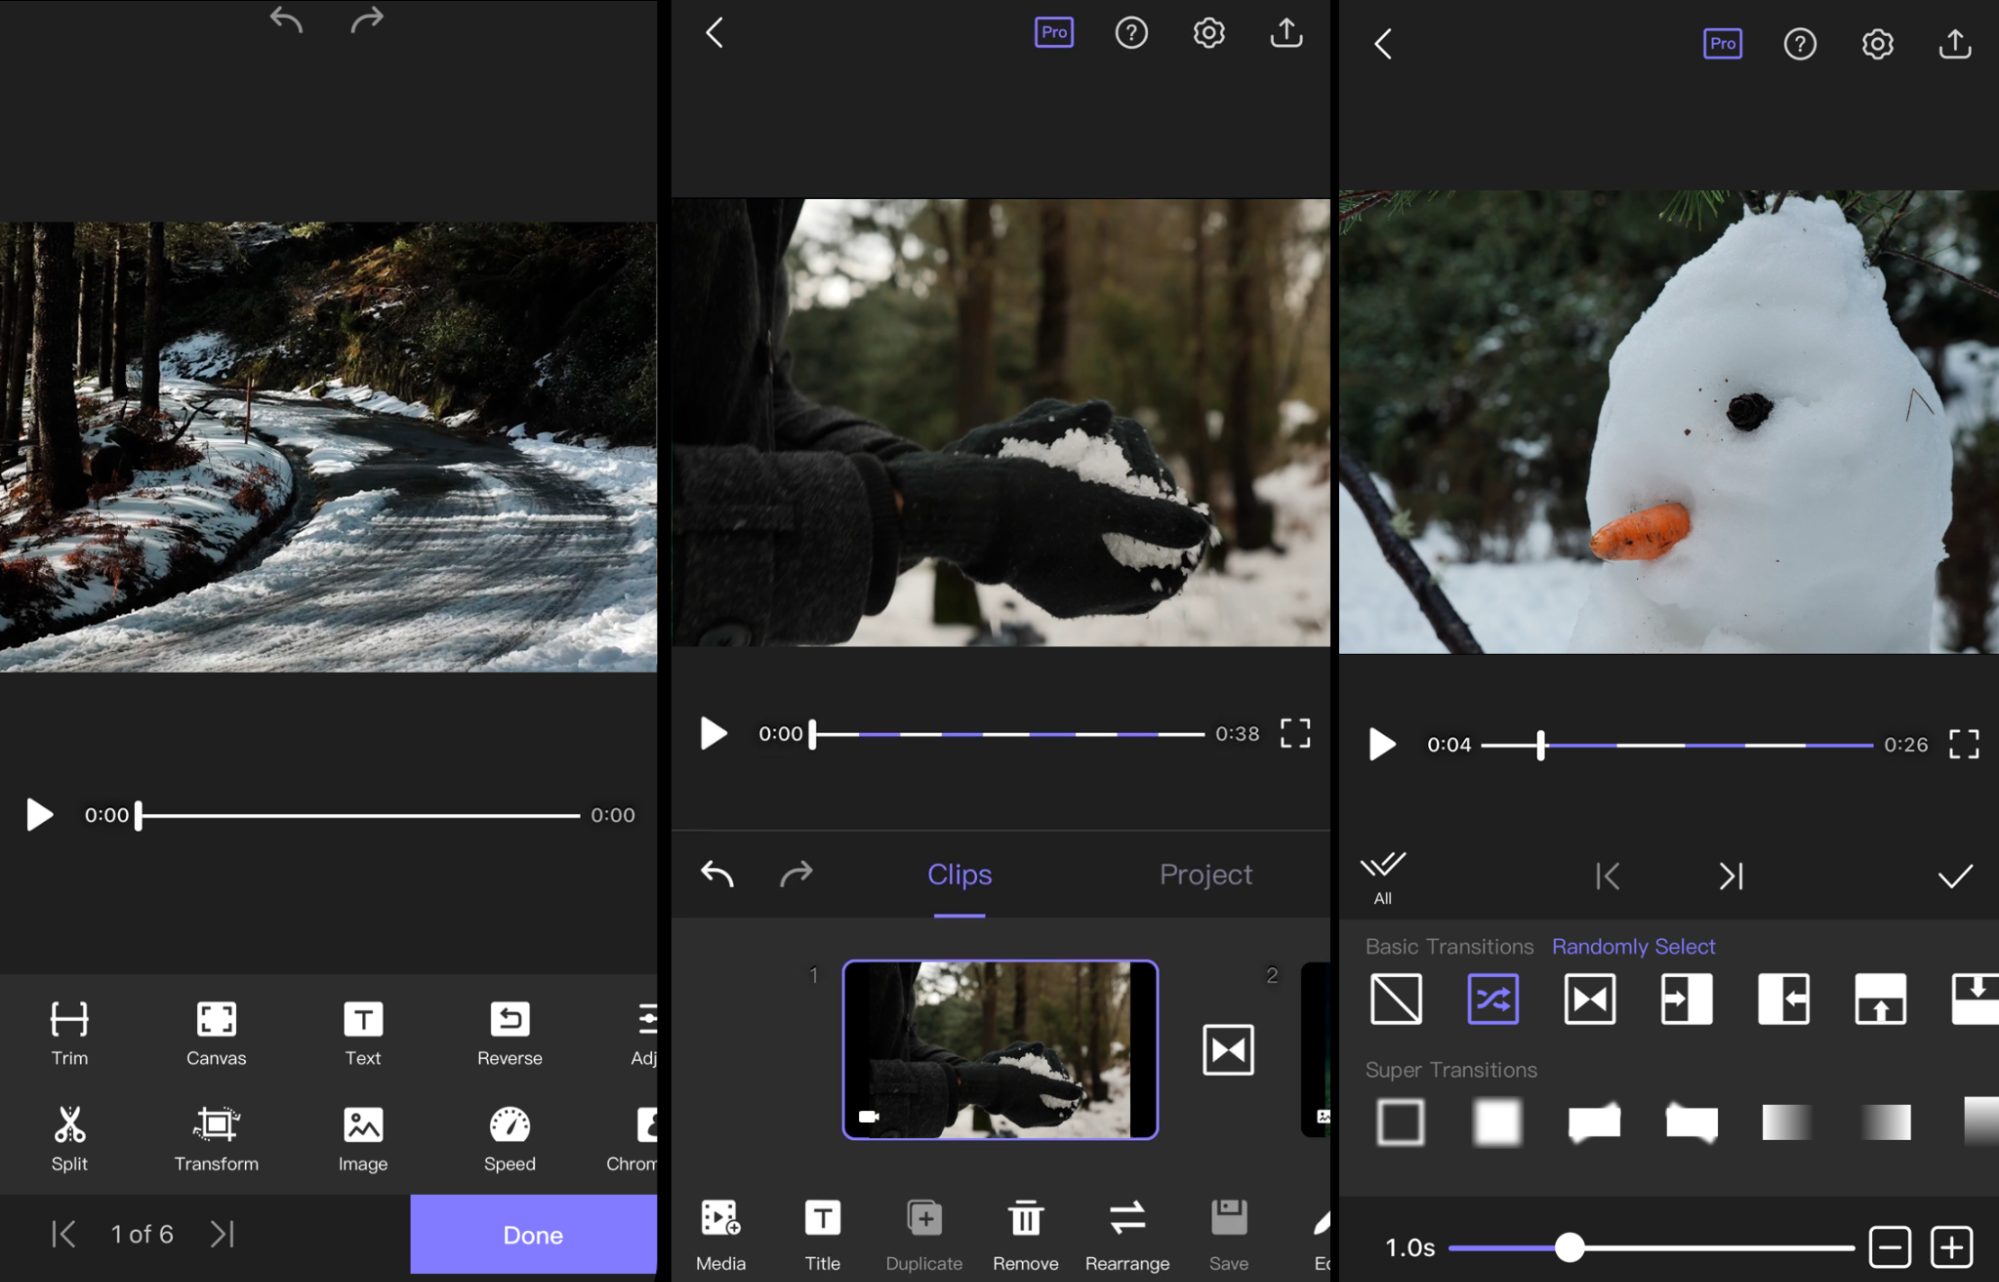Open the Speed tool
Screen dimensions: 1999x1282
[x=509, y=1137]
